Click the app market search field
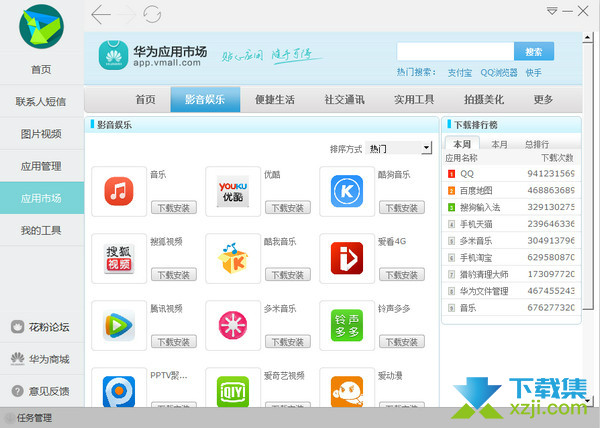The image size is (600, 428). click(x=455, y=51)
